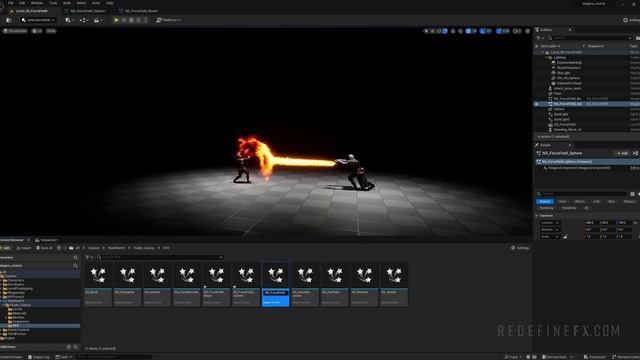
Task: Select the translate gizmo tool in viewport
Action: click(x=433, y=31)
